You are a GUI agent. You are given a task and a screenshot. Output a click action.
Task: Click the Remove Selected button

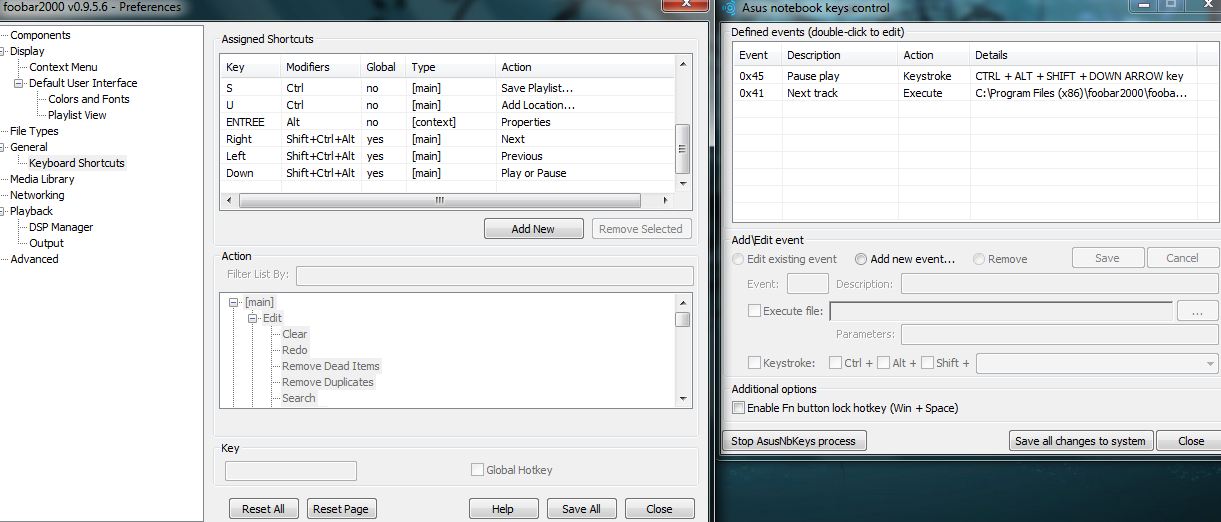(640, 229)
